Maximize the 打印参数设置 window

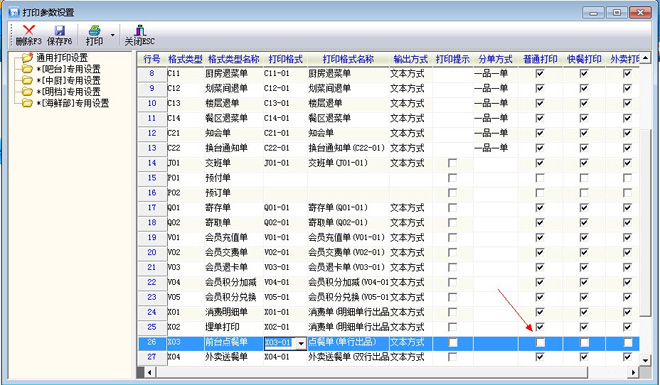click(617, 13)
